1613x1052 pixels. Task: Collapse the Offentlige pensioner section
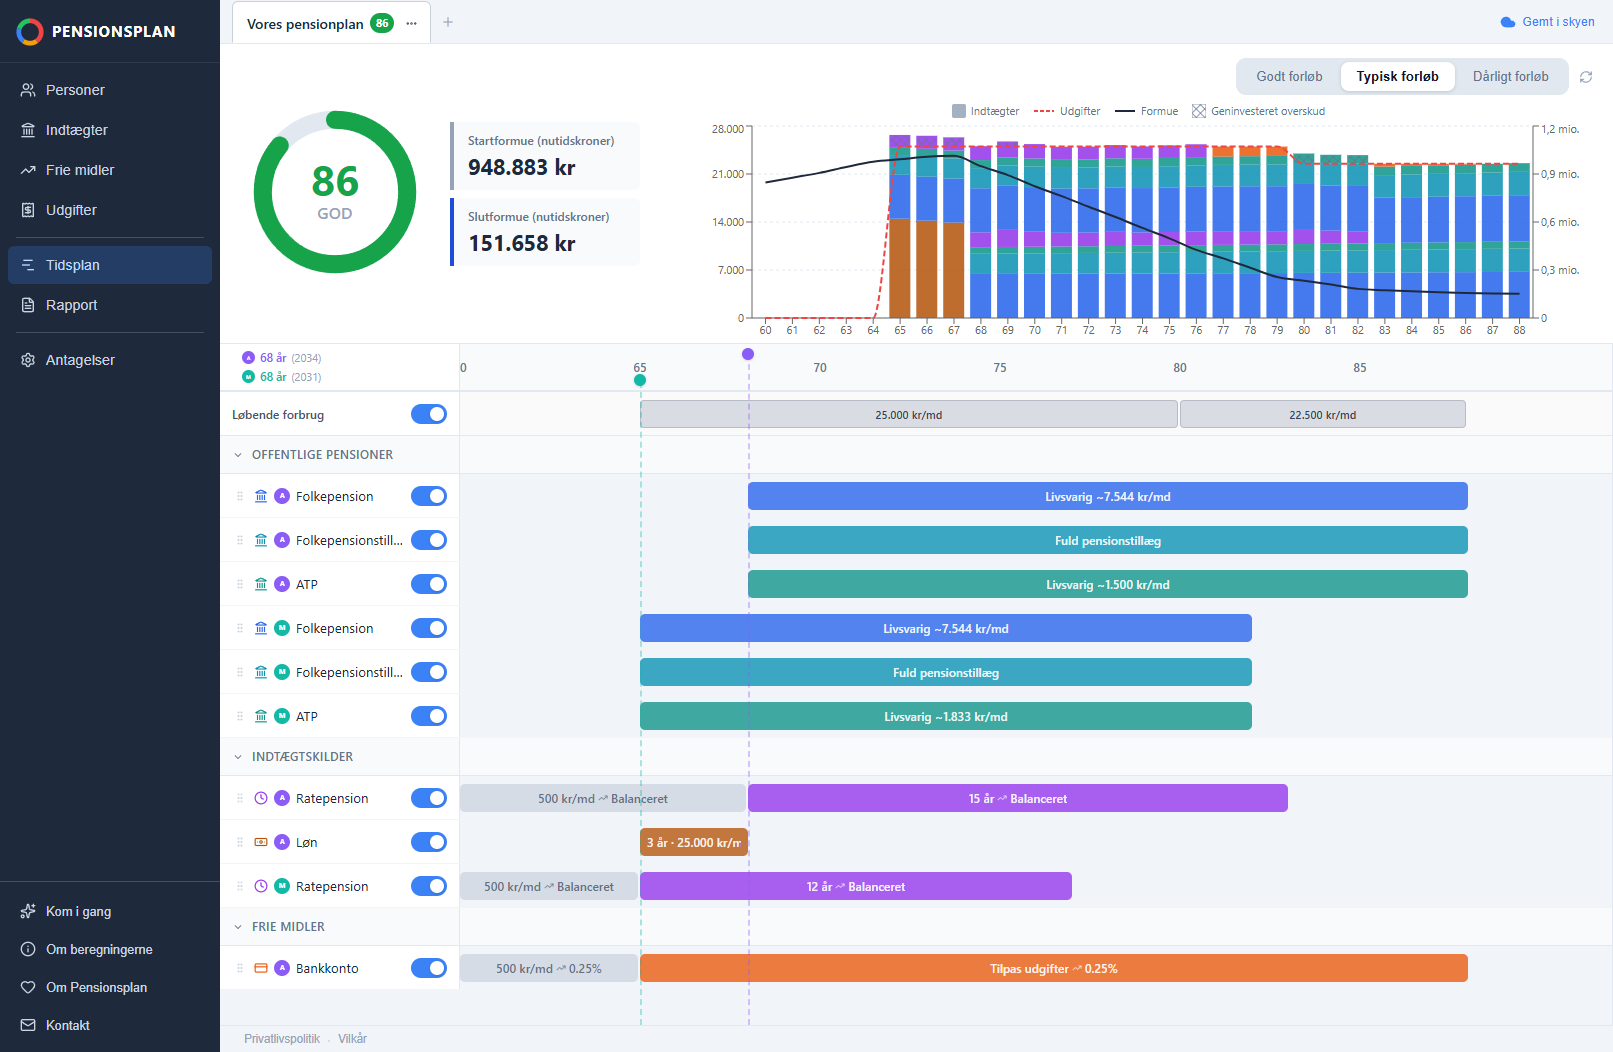238,455
